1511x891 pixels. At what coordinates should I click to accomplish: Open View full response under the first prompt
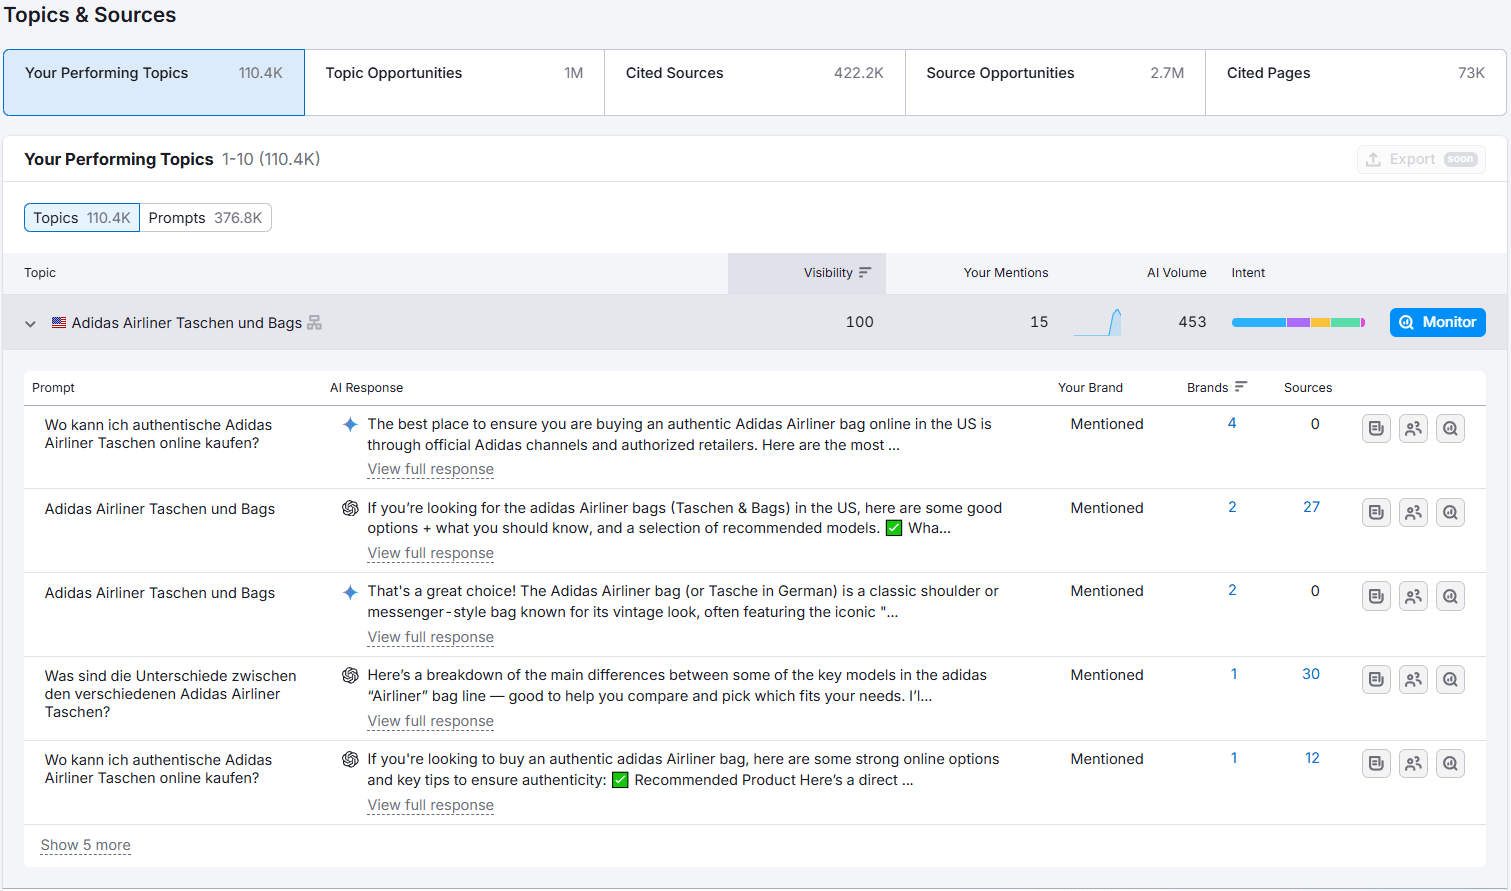click(430, 469)
